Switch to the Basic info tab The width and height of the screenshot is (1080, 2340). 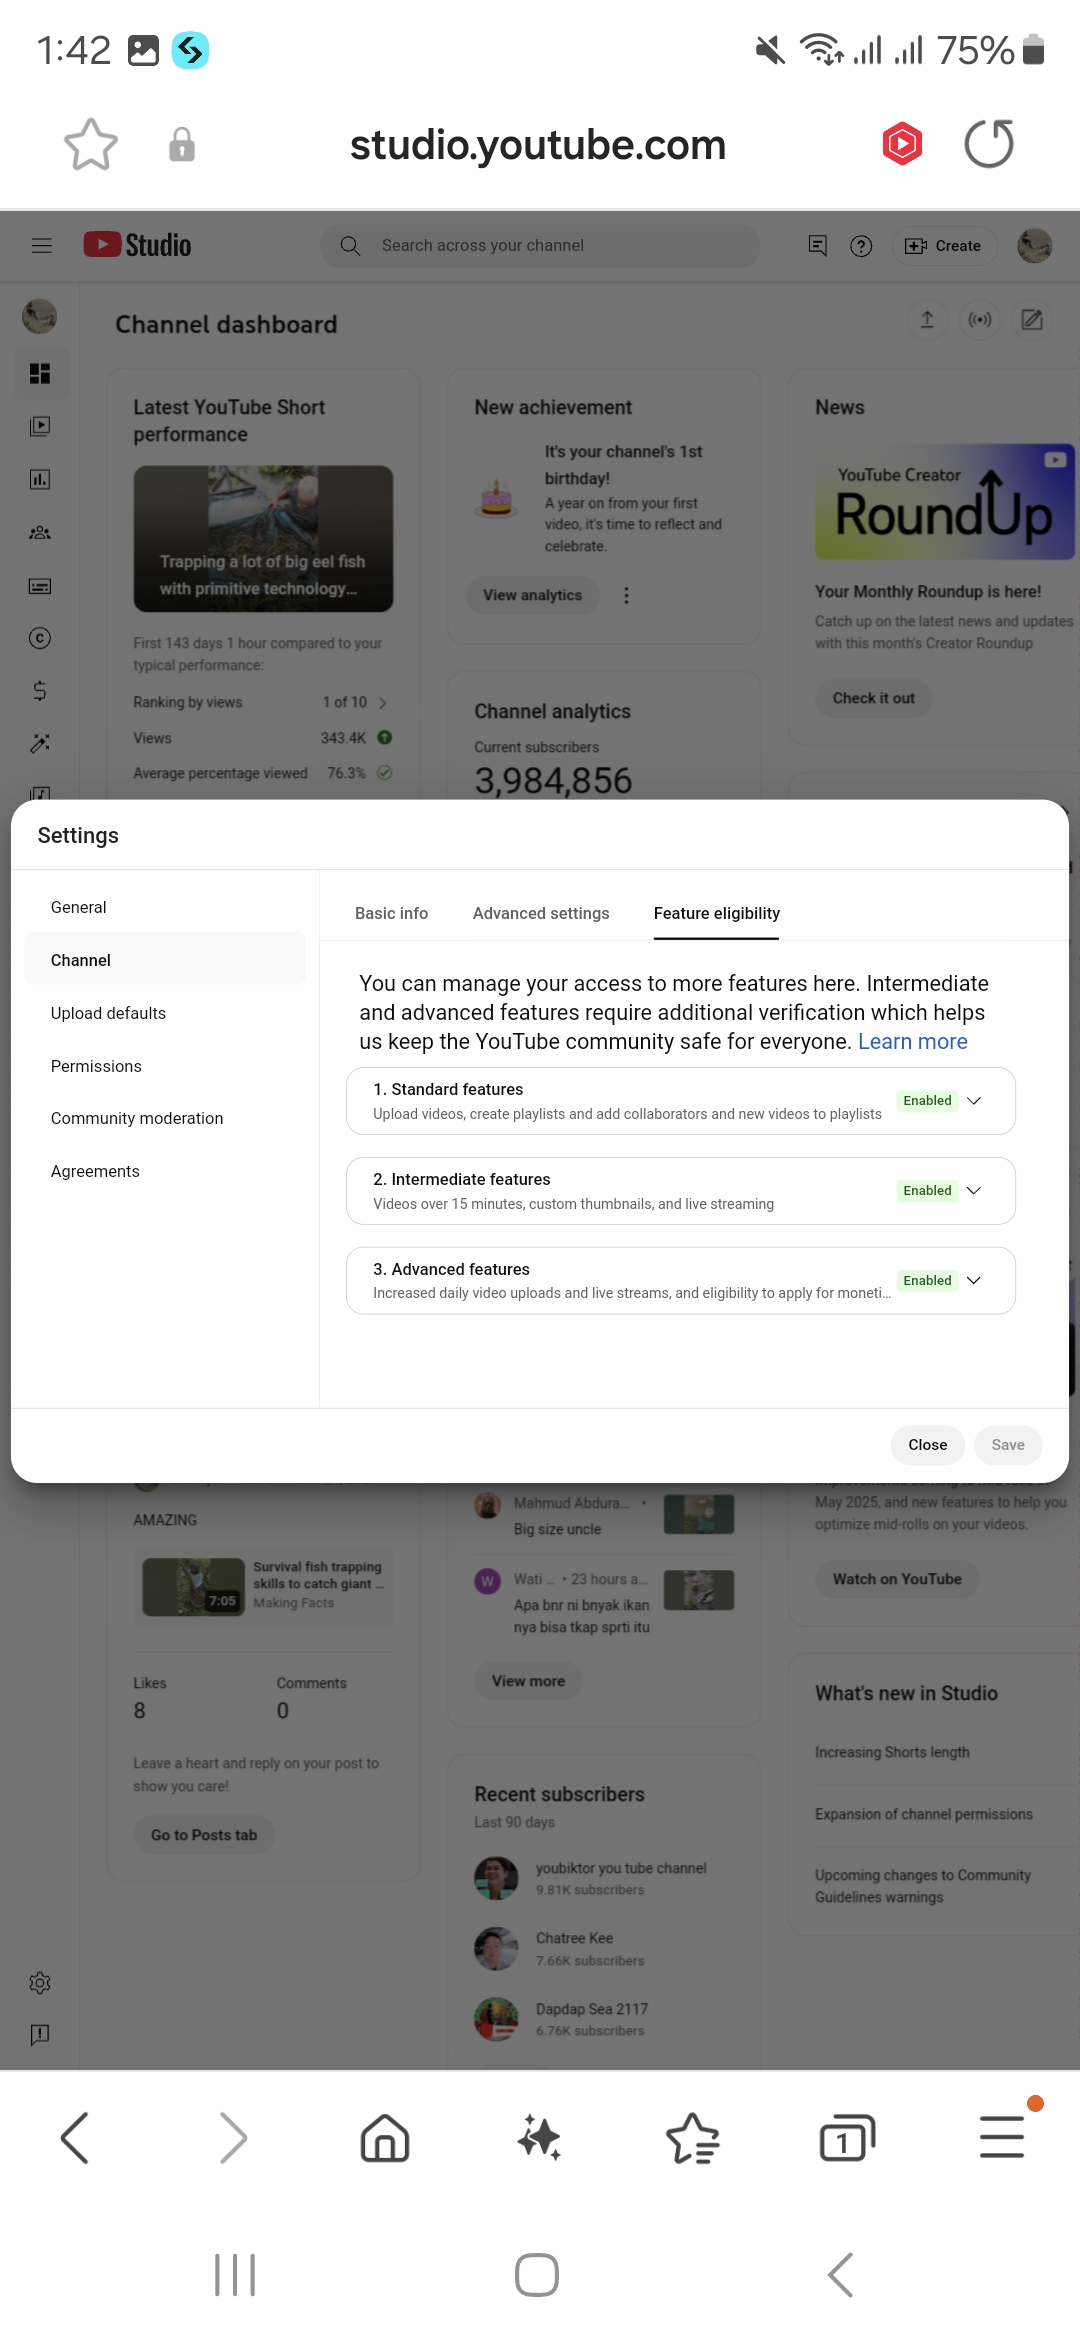coord(391,913)
